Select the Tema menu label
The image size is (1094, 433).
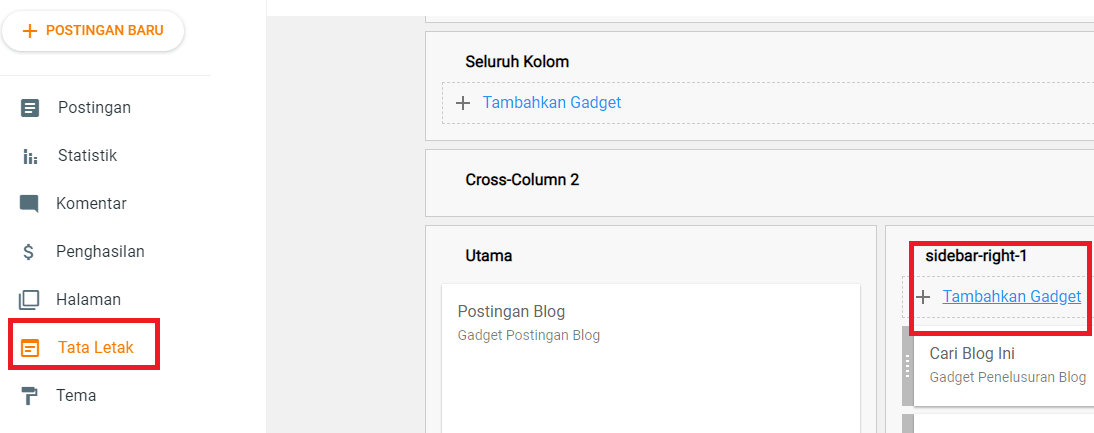77,396
